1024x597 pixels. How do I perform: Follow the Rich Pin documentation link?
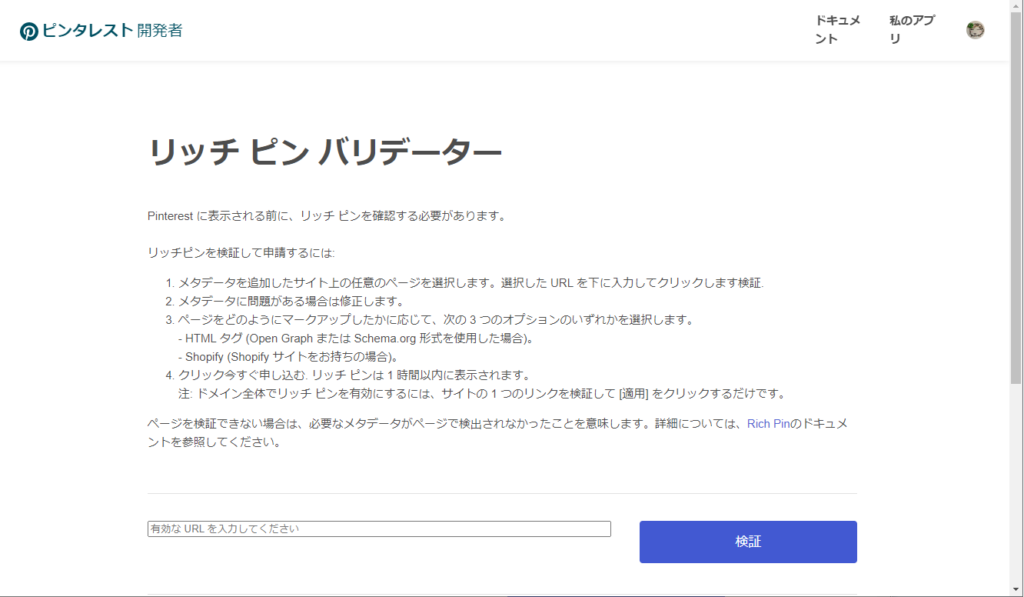point(768,424)
